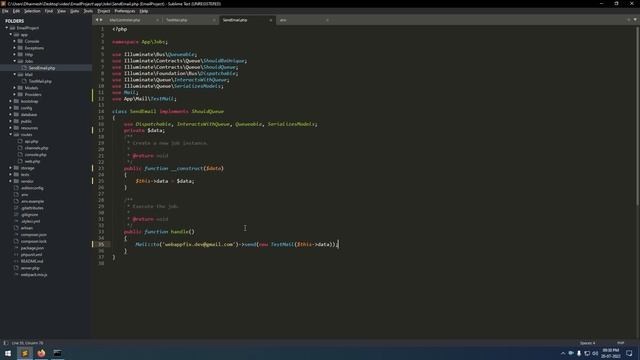Image resolution: width=640 pixels, height=360 pixels.
Task: Expand the public folder
Action: 11,121
